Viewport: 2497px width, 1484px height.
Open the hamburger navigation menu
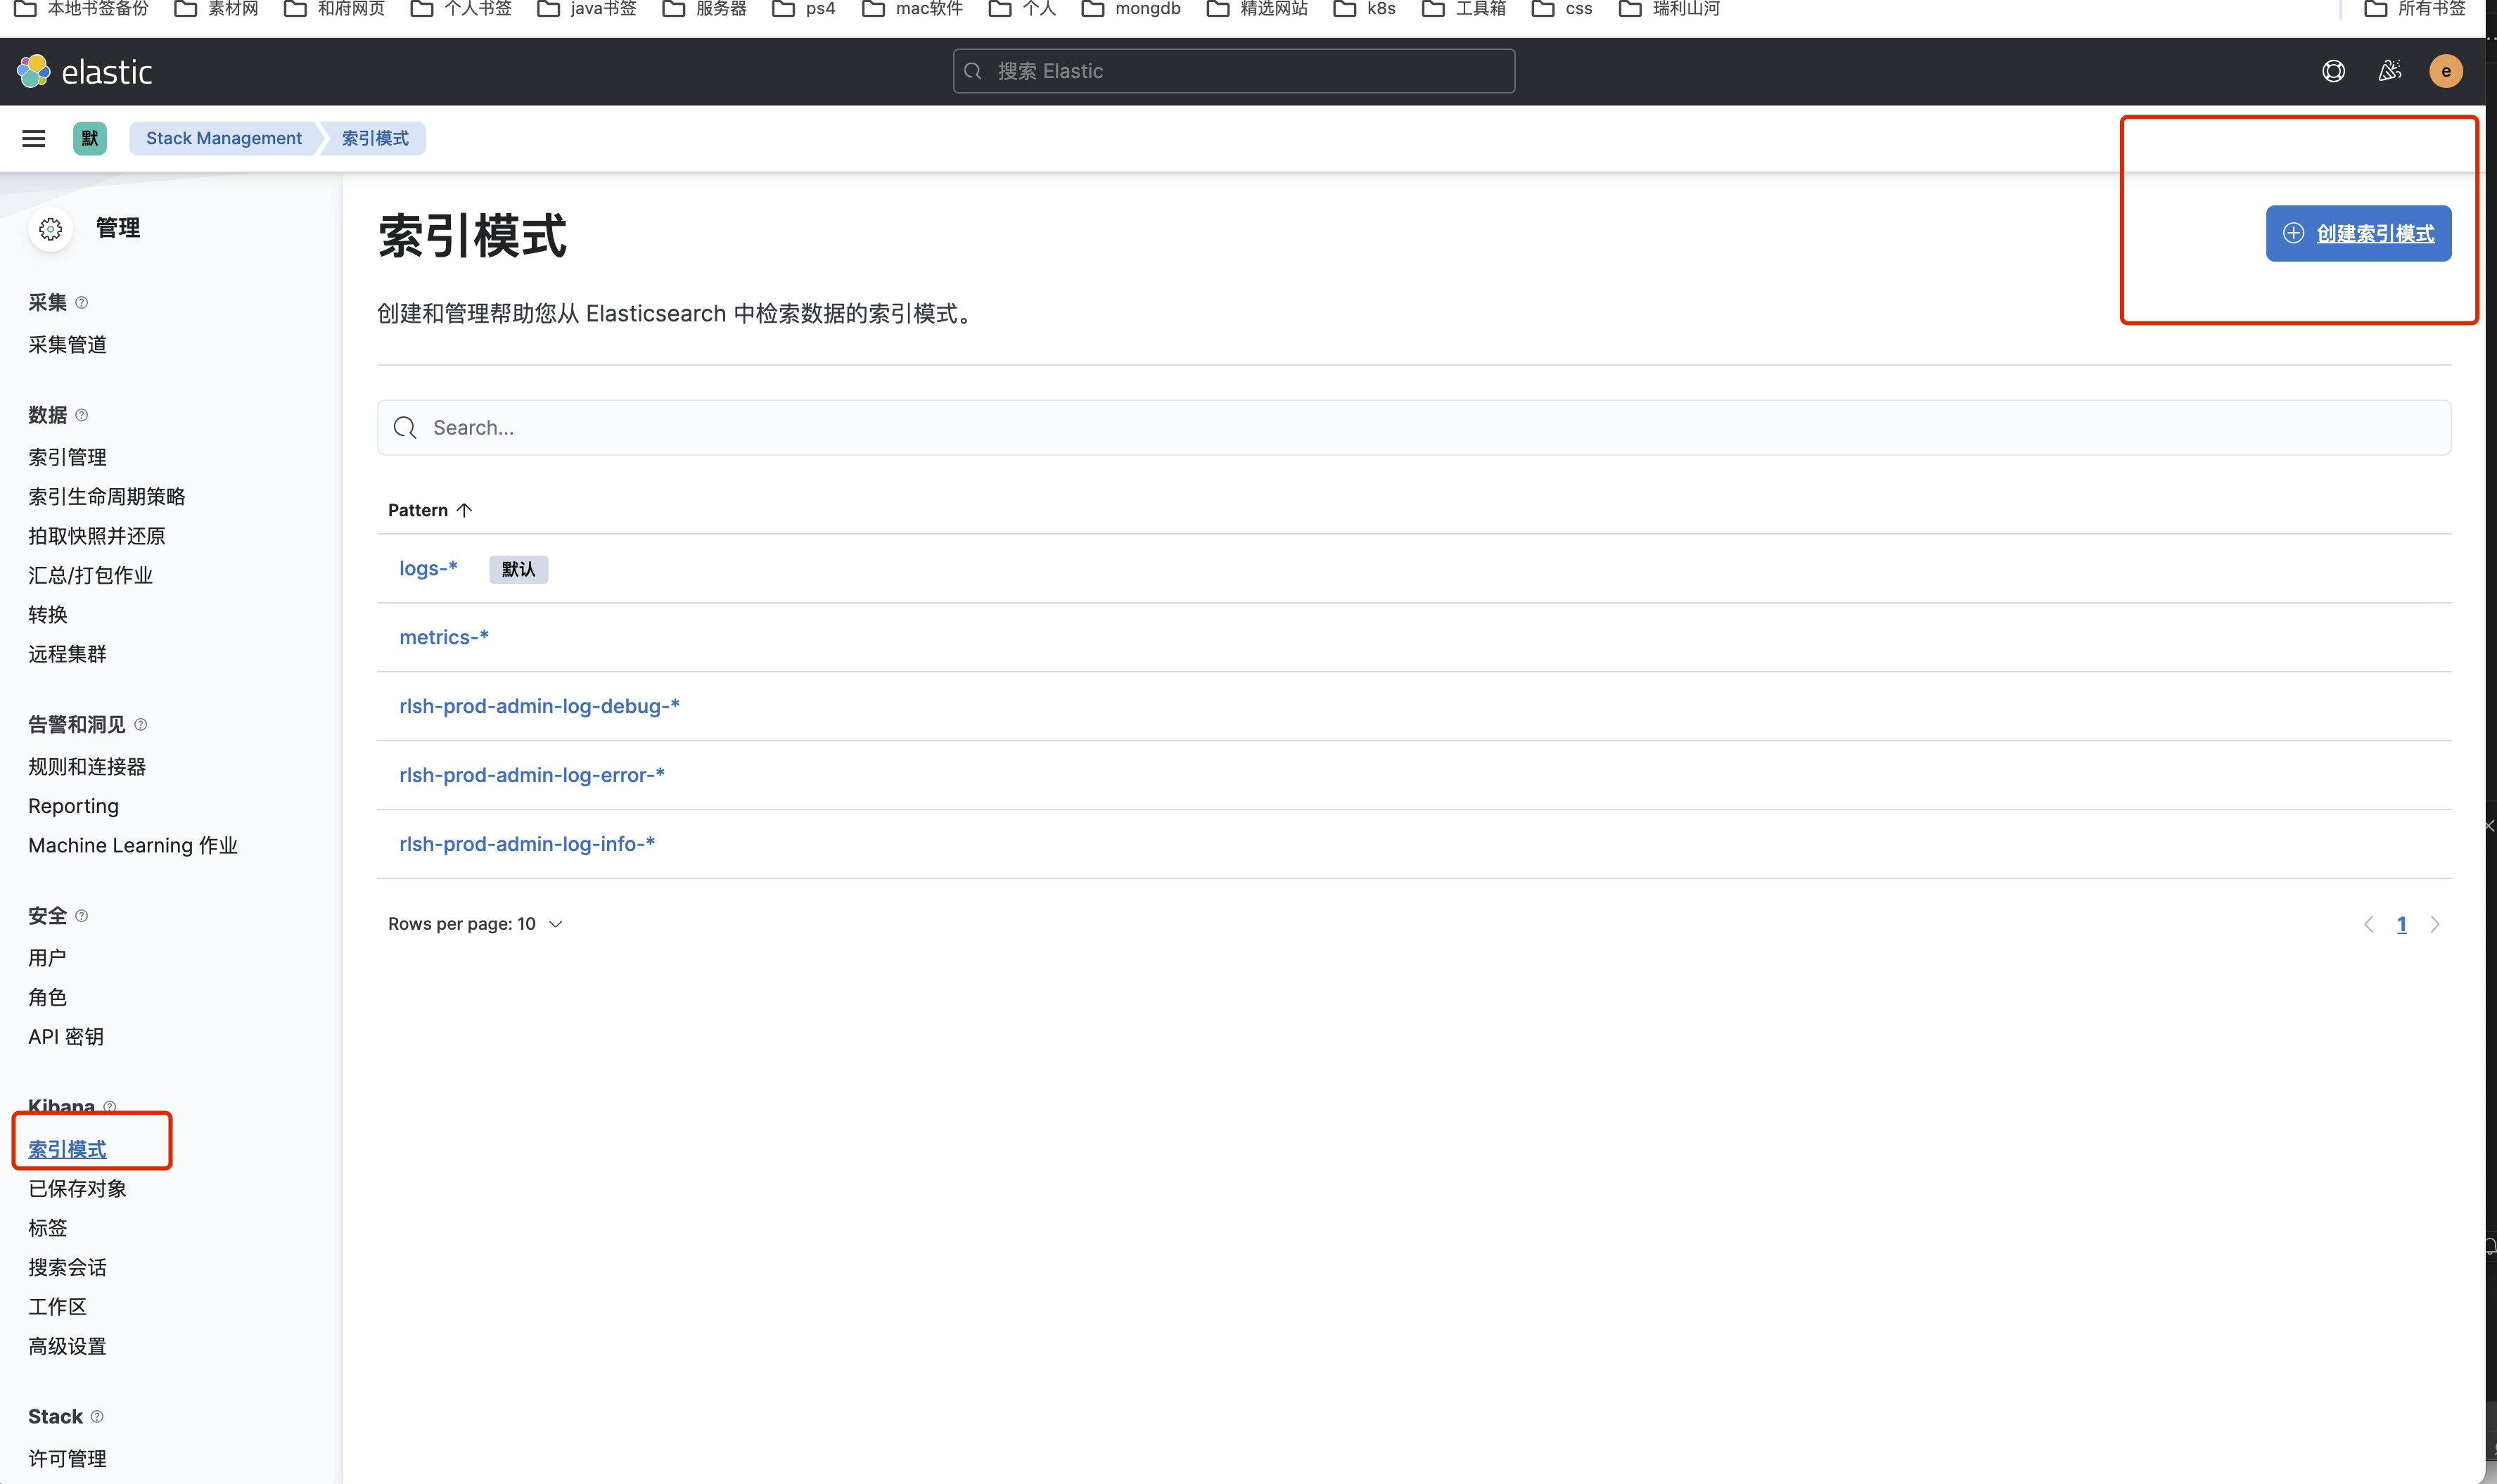34,139
